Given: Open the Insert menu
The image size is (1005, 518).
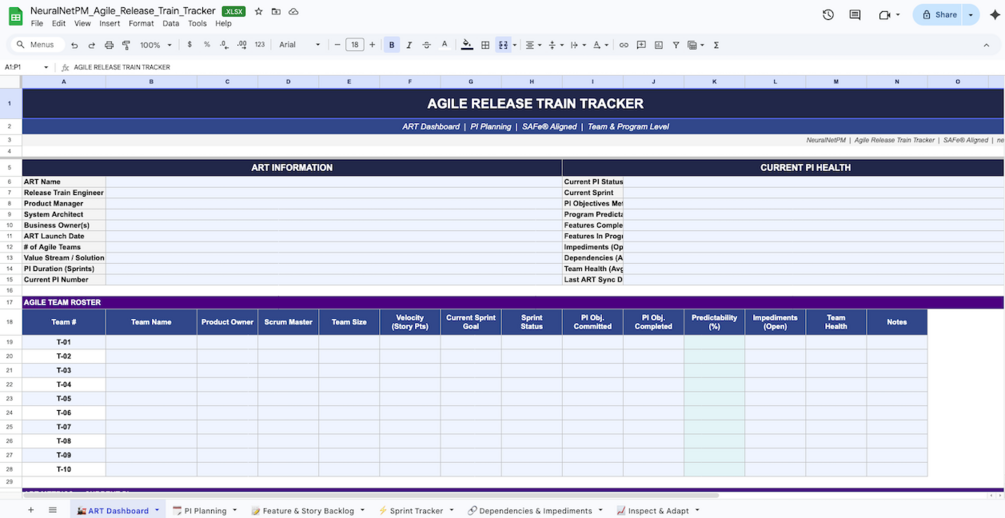Looking at the screenshot, I should [x=110, y=23].
